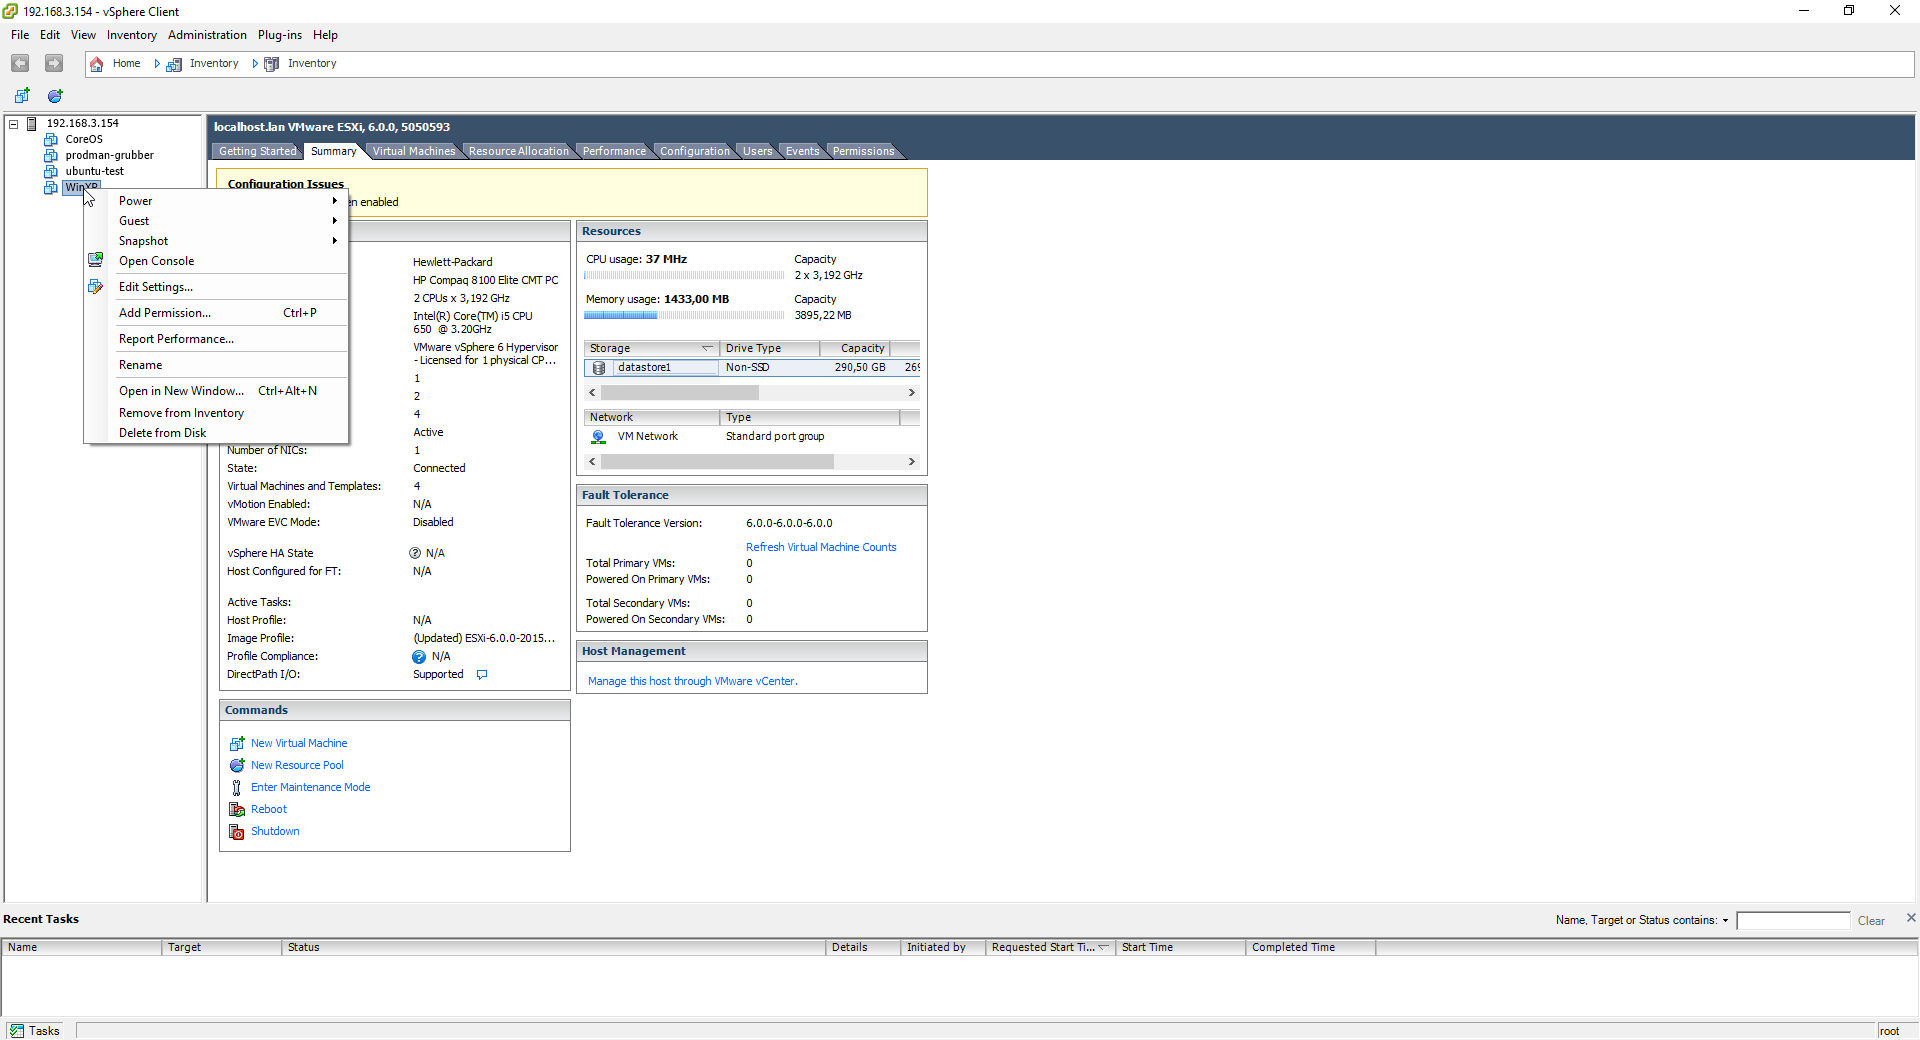Click the New Virtual Machine toolbar icon
This screenshot has height=1040, width=1920.
click(22, 96)
